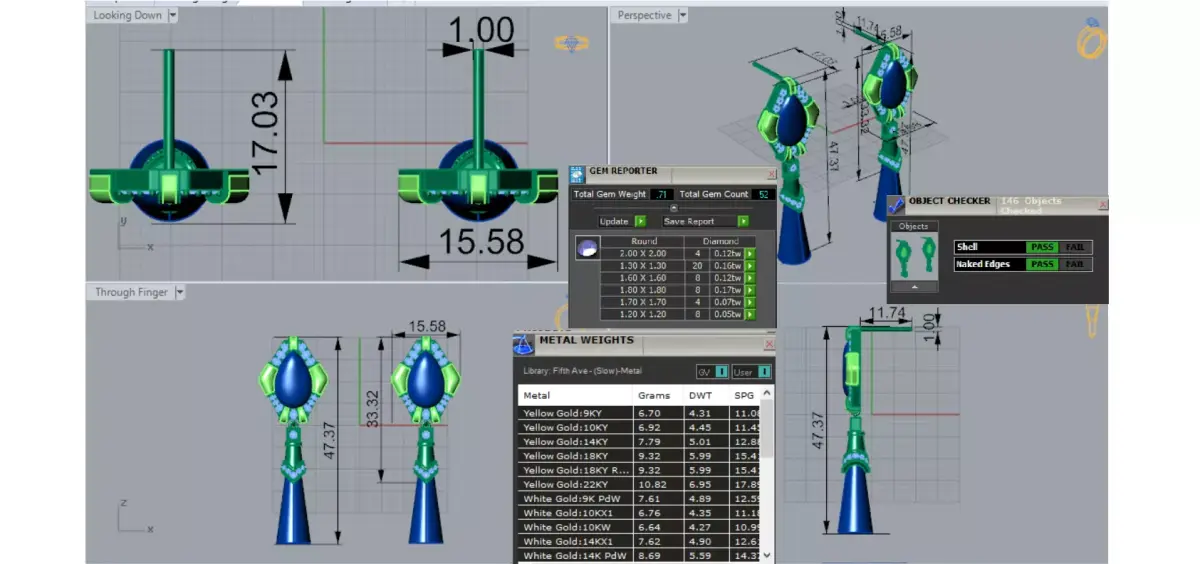
Task: Collapse the Objects preview in Object Checker
Action: coord(914,286)
